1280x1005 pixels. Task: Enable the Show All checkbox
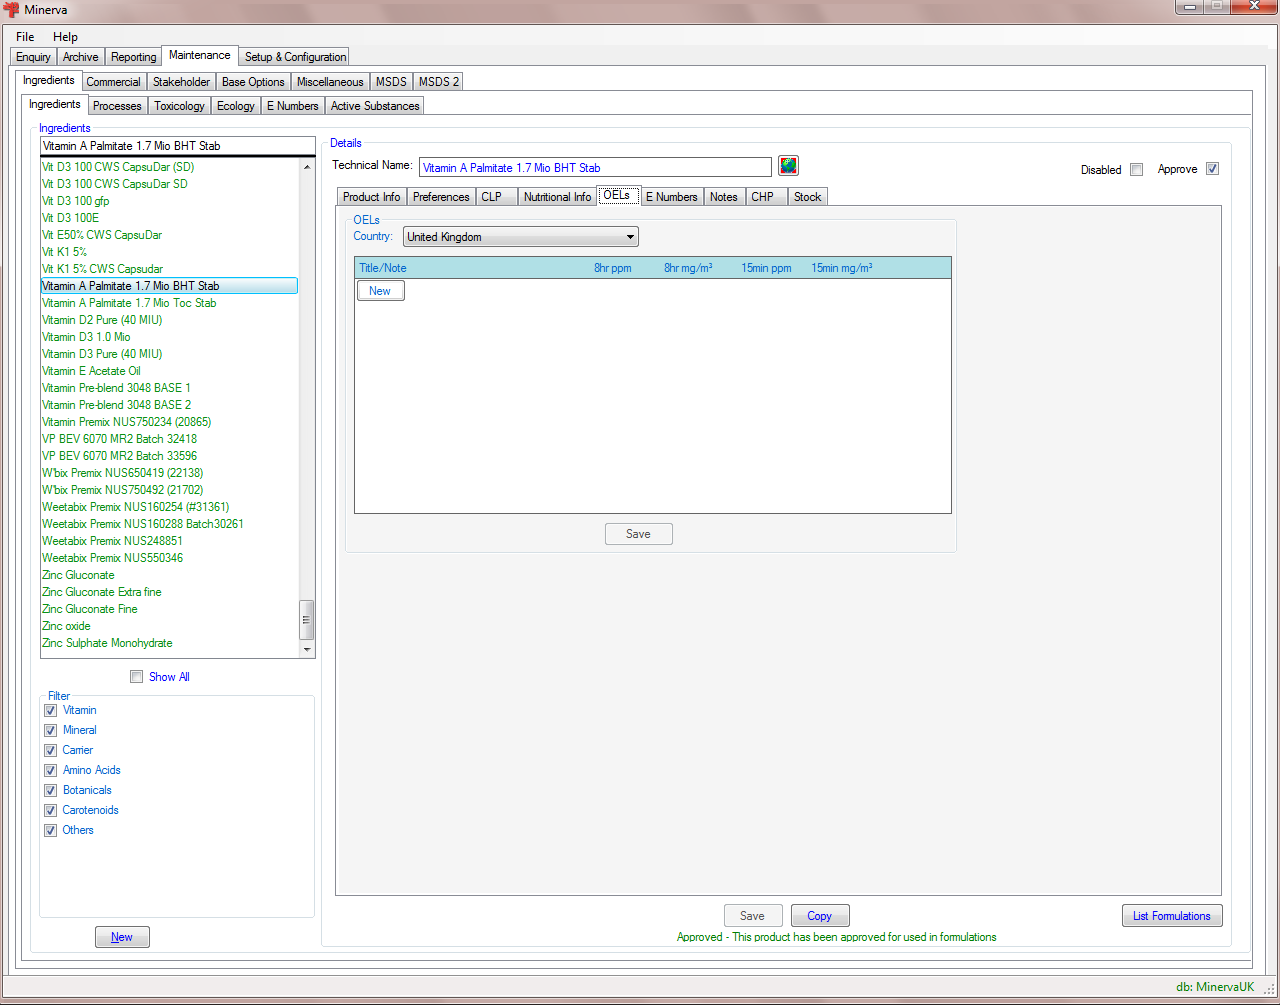(136, 677)
